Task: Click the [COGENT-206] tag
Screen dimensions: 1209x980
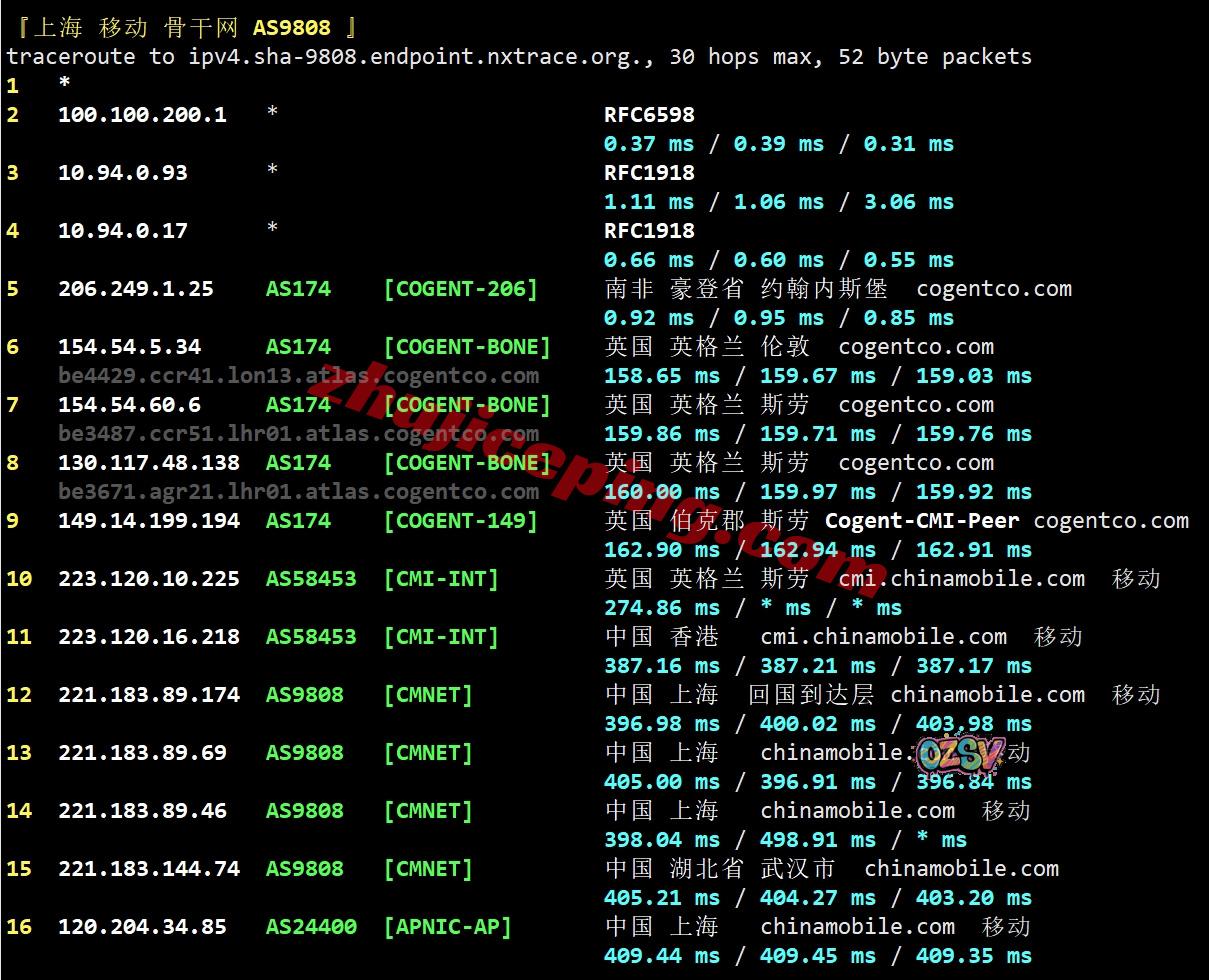Action: click(461, 289)
